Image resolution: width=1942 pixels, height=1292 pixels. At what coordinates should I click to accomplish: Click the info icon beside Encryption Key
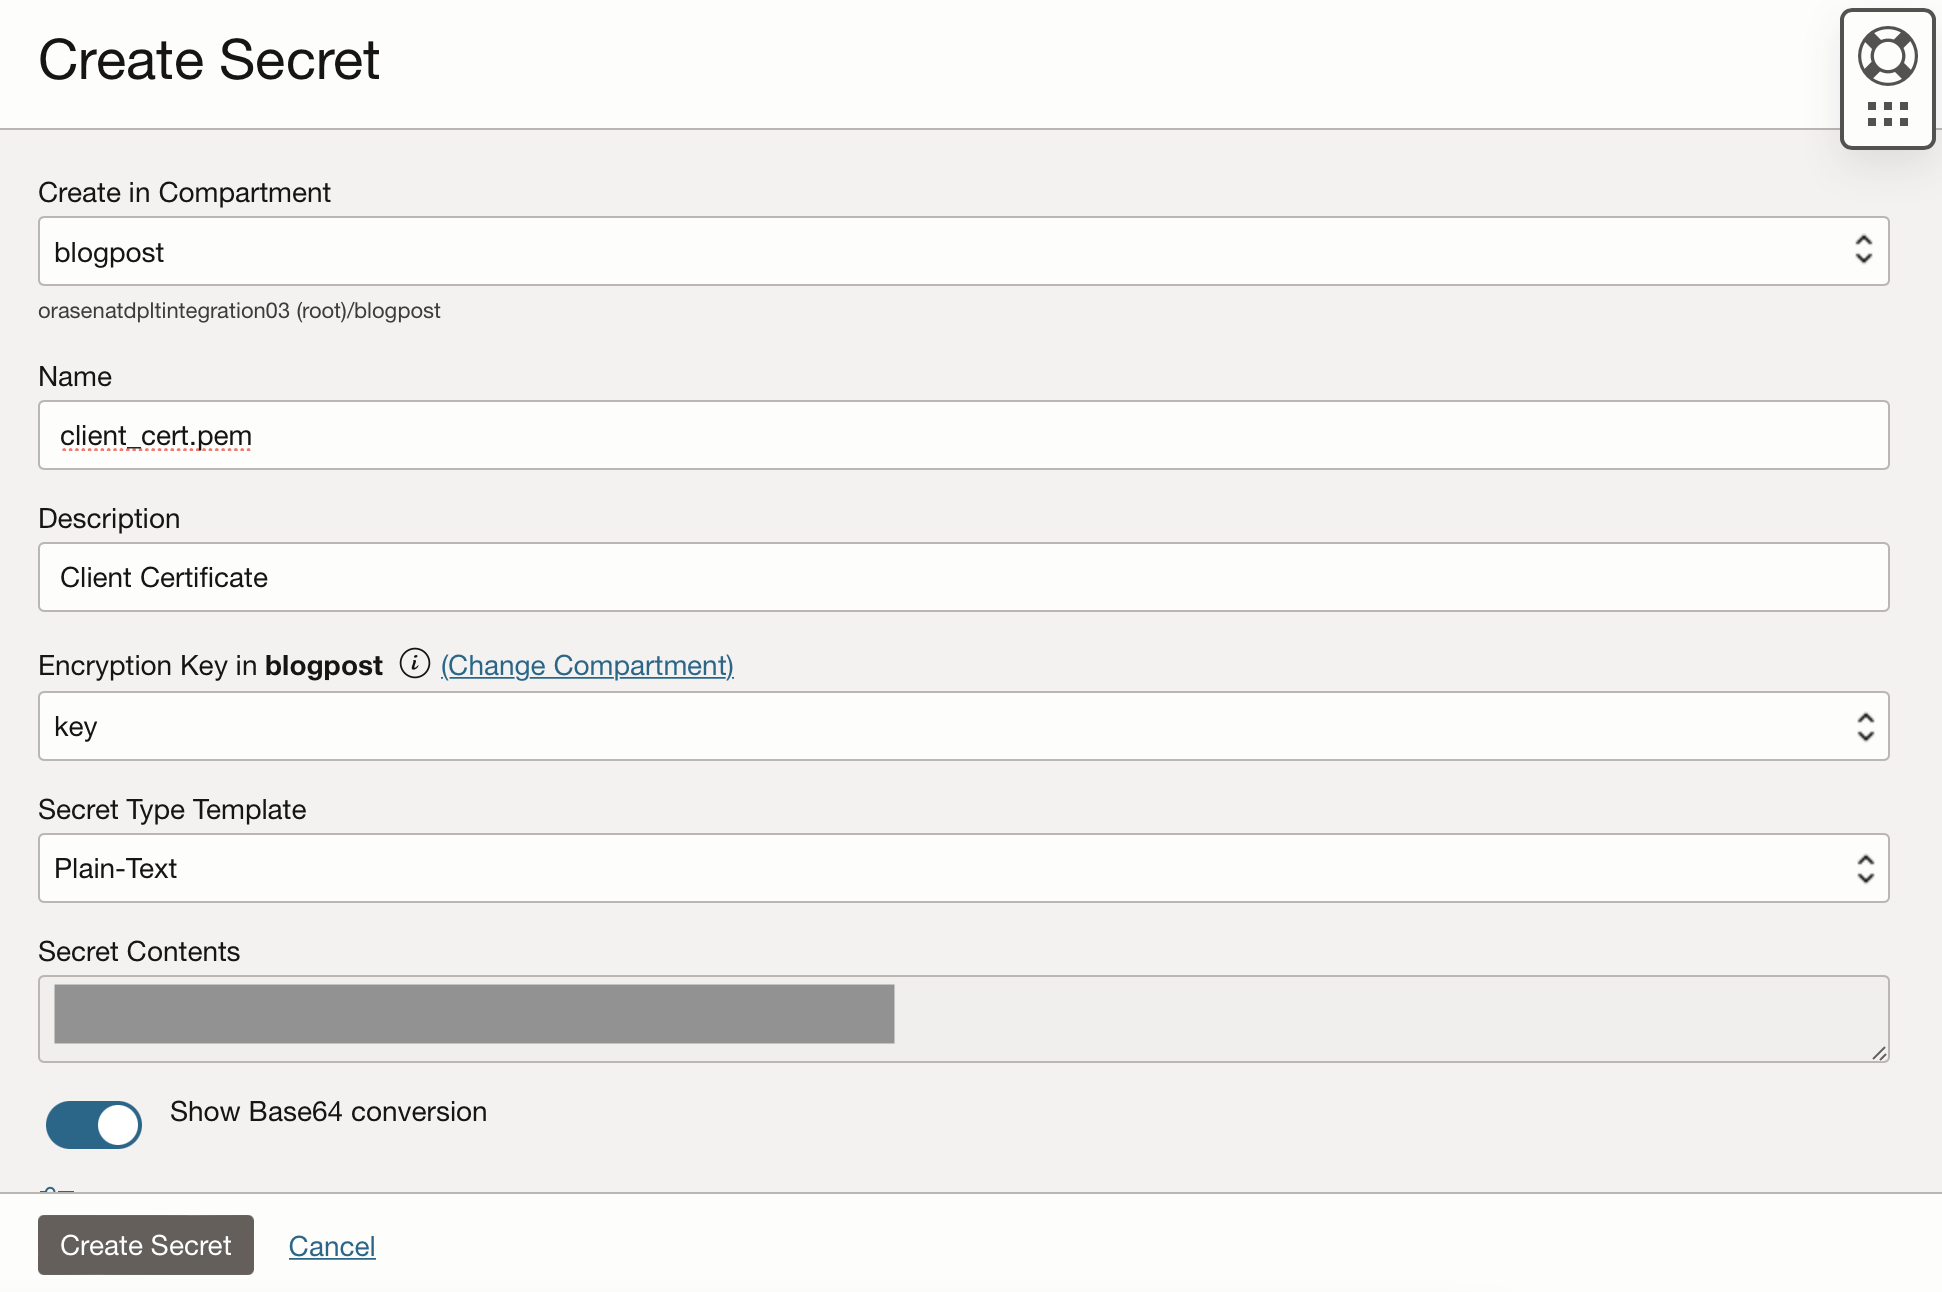pyautogui.click(x=414, y=664)
